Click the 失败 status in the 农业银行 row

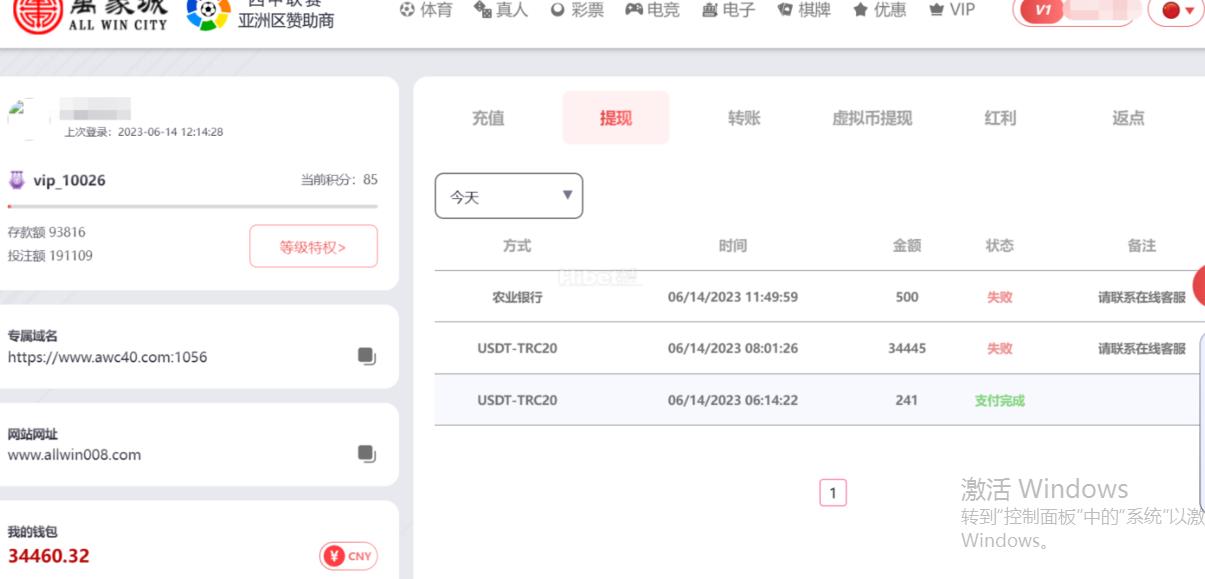coord(1000,297)
